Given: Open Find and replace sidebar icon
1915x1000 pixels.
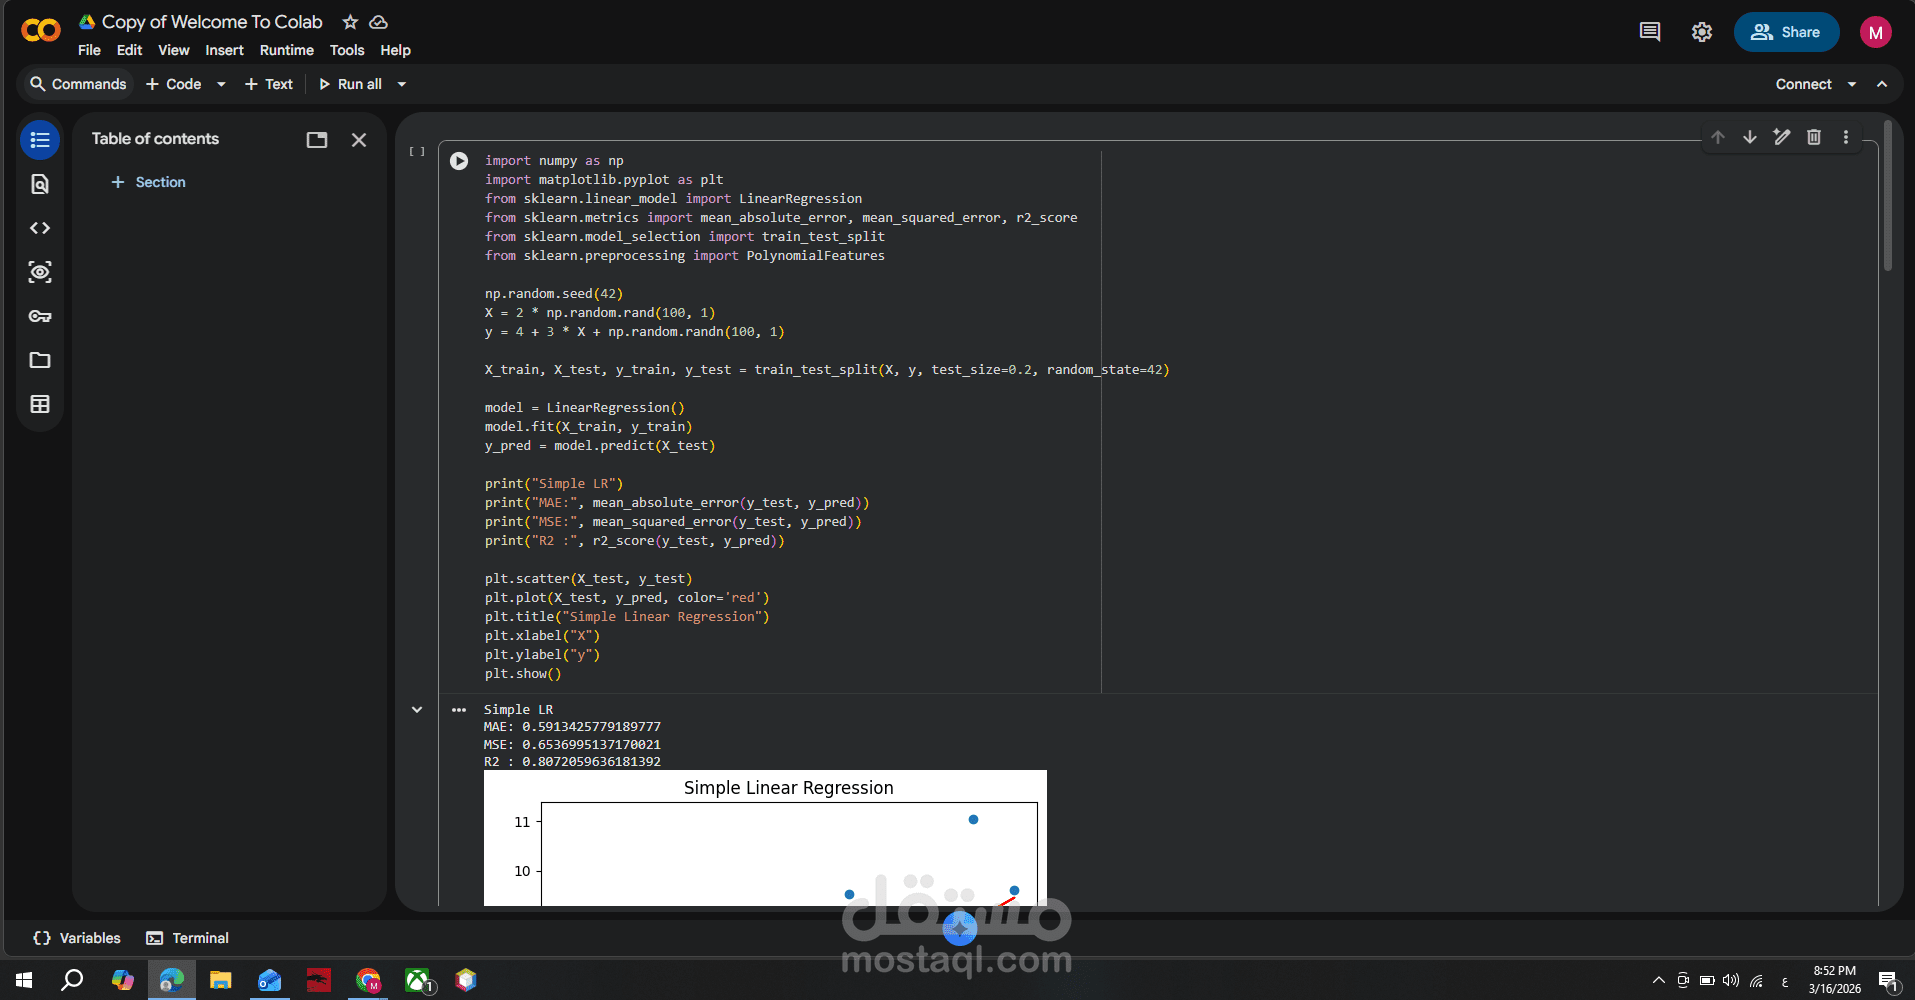Looking at the screenshot, I should tap(40, 184).
